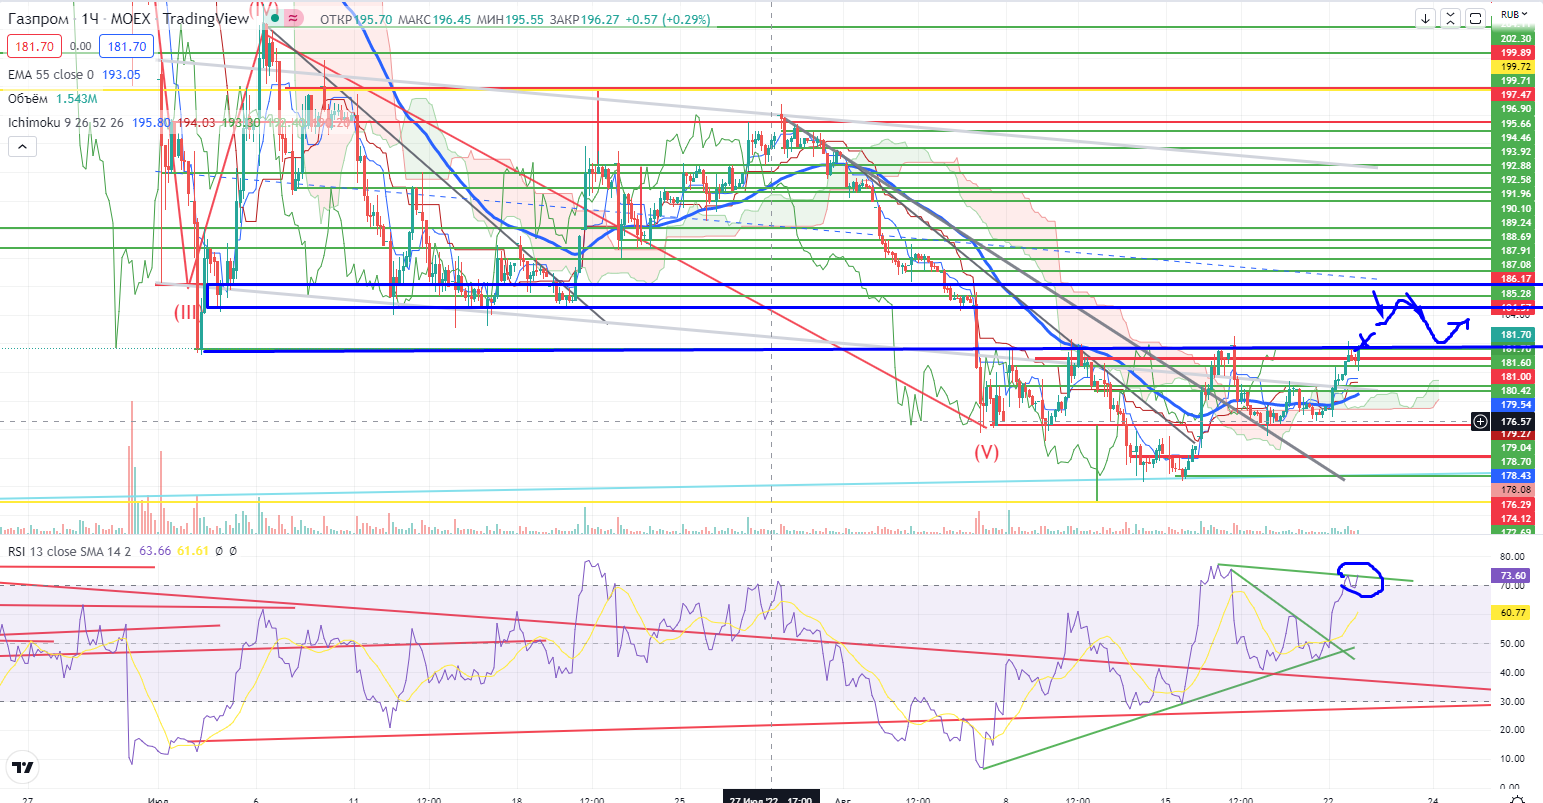Click the (V) wave label on the chart
The height and width of the screenshot is (803, 1543).
tap(987, 452)
